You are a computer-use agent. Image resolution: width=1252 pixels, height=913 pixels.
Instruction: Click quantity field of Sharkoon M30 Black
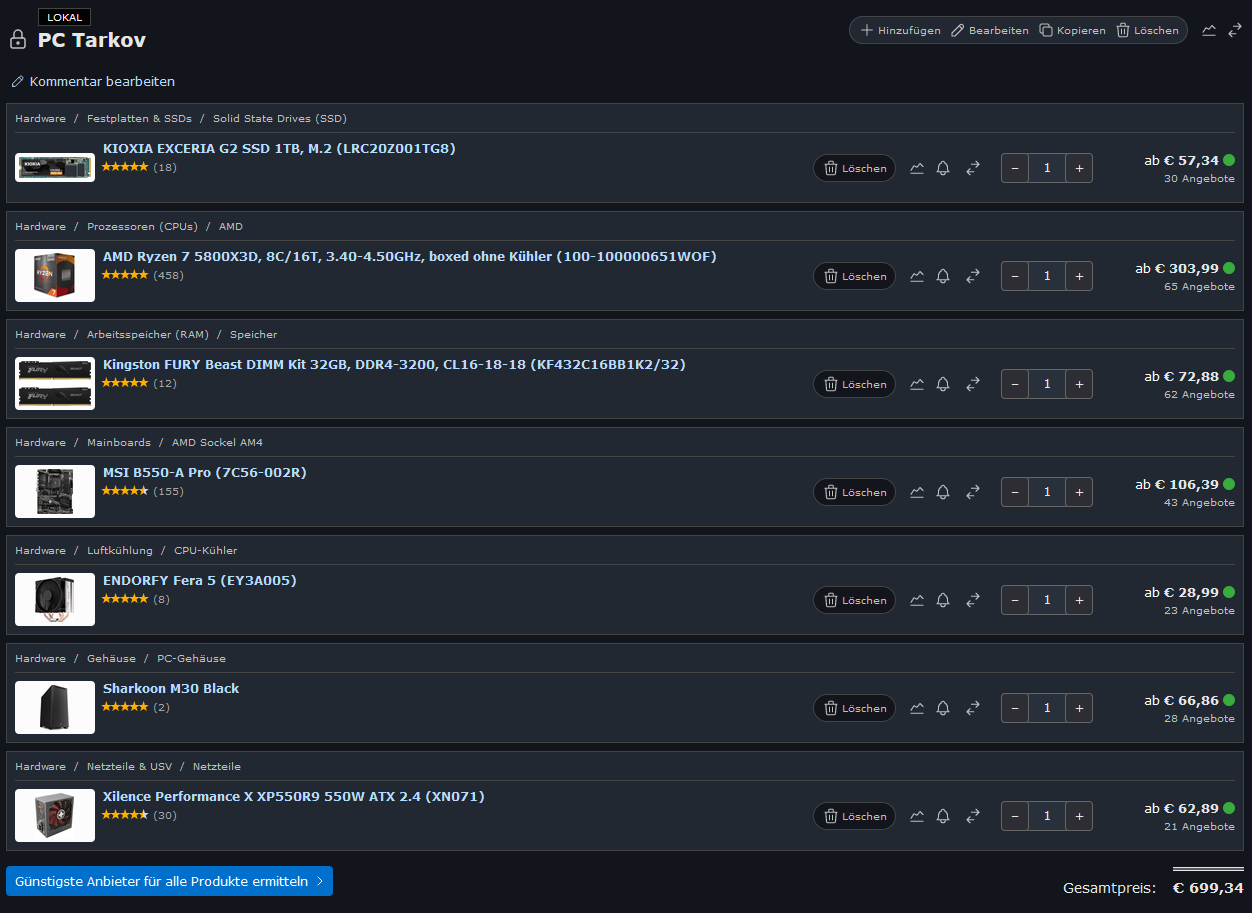coord(1047,708)
